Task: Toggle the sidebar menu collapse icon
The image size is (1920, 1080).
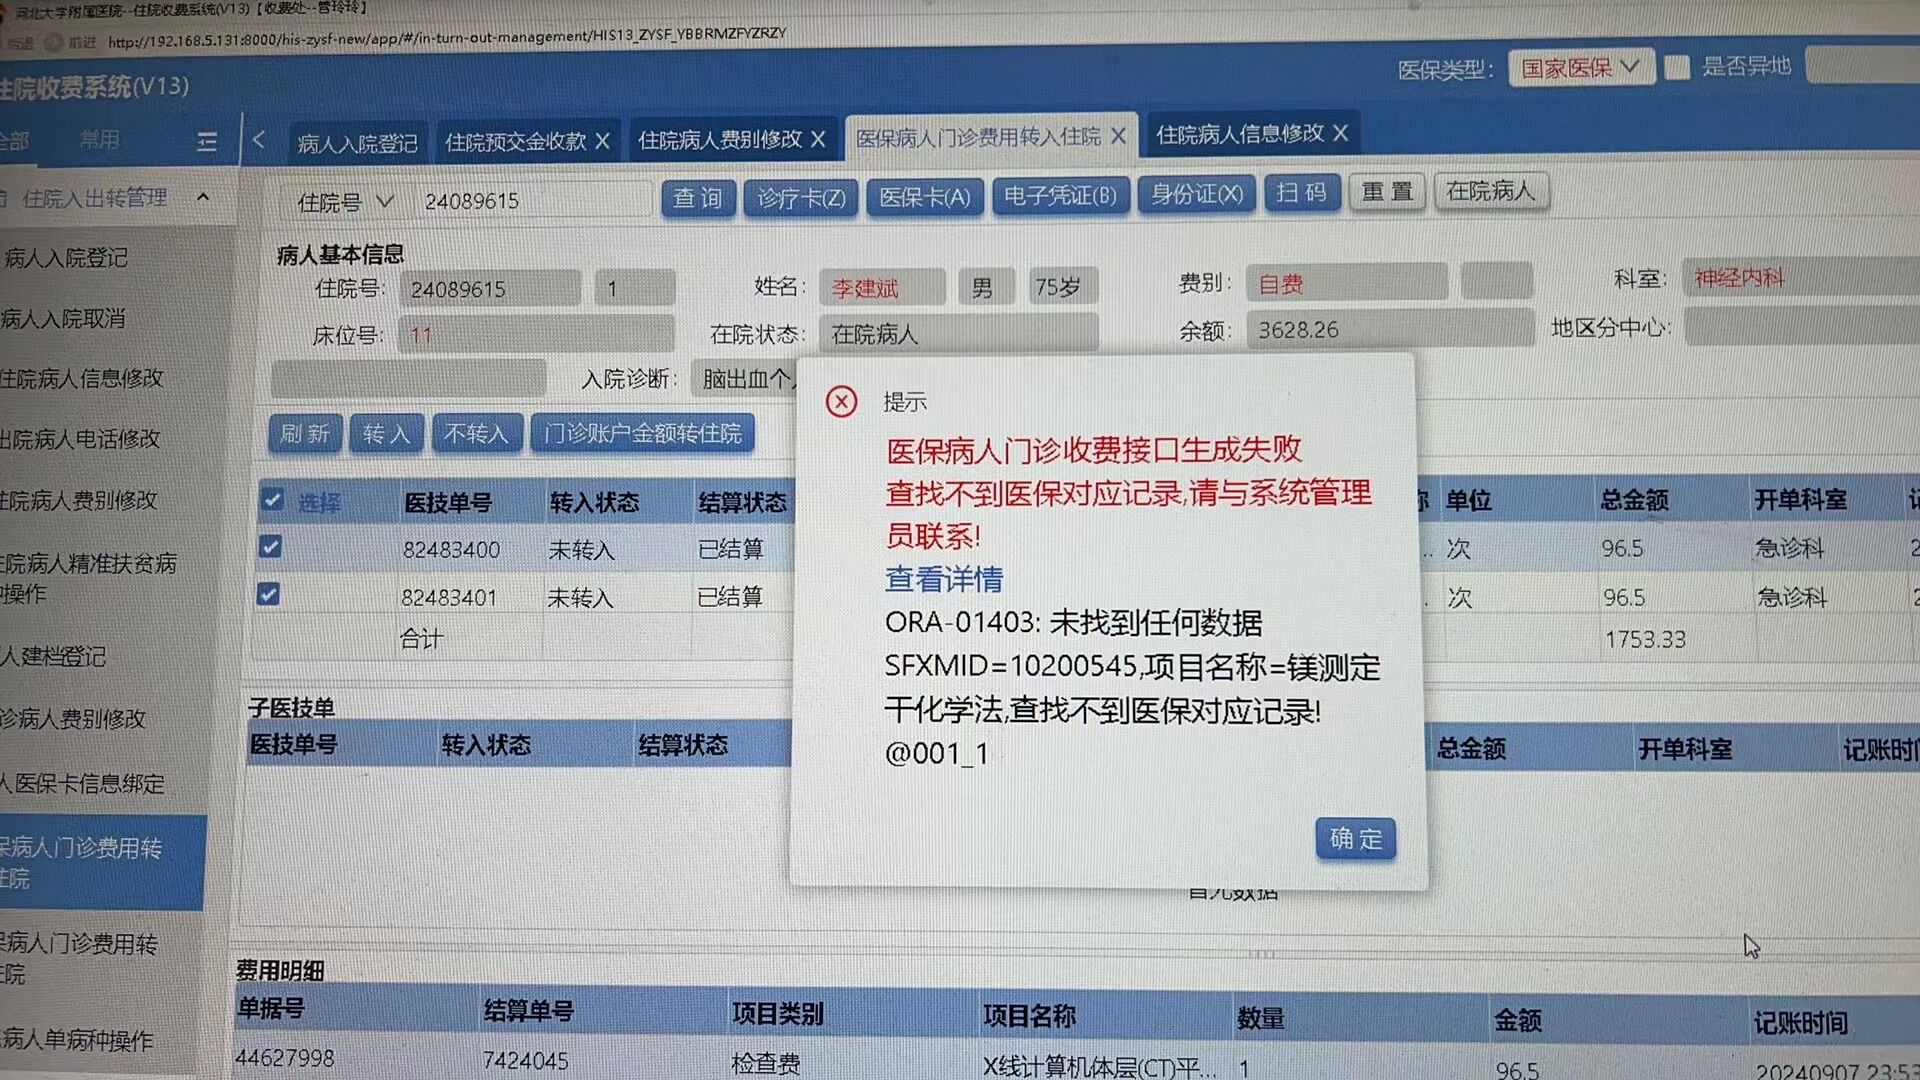Action: (x=207, y=142)
